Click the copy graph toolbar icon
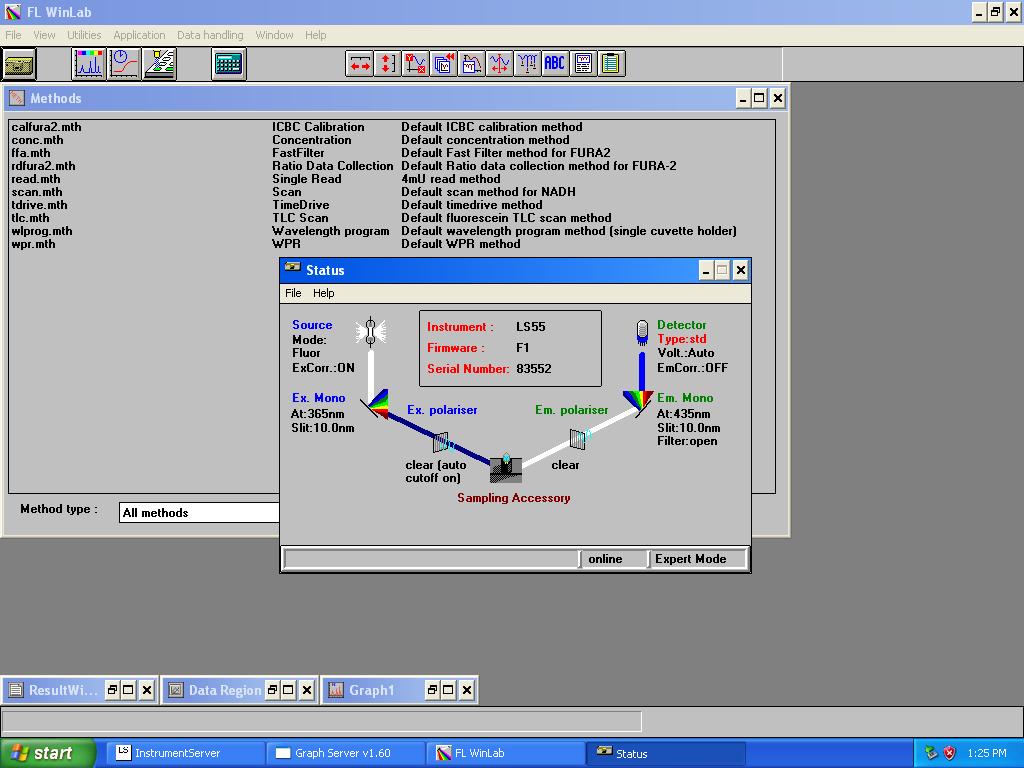The height and width of the screenshot is (768, 1024). [443, 63]
